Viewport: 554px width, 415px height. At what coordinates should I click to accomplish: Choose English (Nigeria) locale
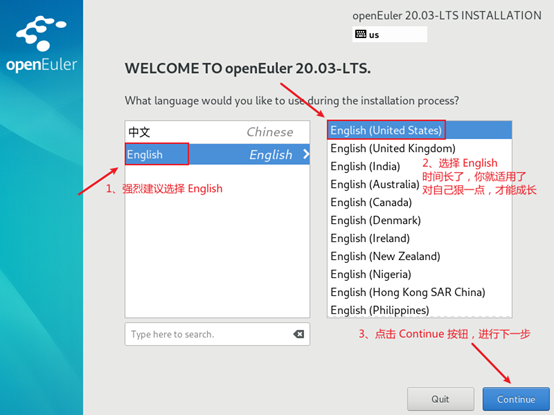pos(419,274)
